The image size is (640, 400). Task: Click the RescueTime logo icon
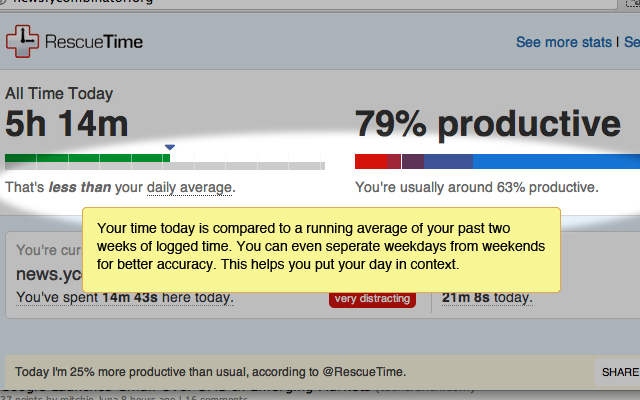pyautogui.click(x=22, y=41)
